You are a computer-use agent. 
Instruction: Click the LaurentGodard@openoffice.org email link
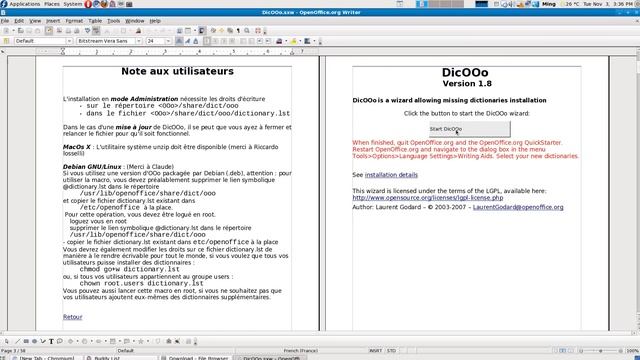518,207
